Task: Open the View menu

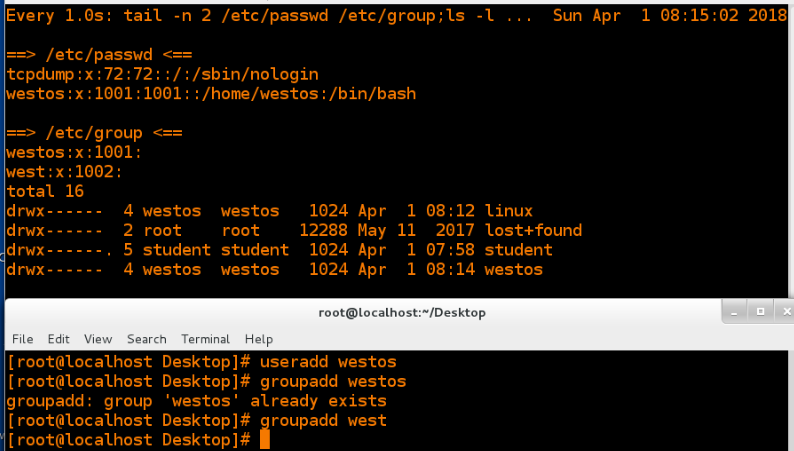Action: 98,339
